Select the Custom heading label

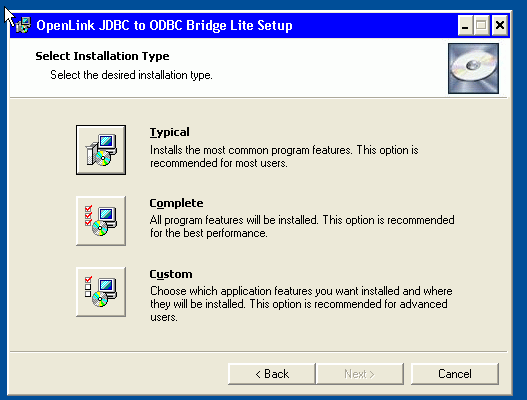(x=171, y=274)
